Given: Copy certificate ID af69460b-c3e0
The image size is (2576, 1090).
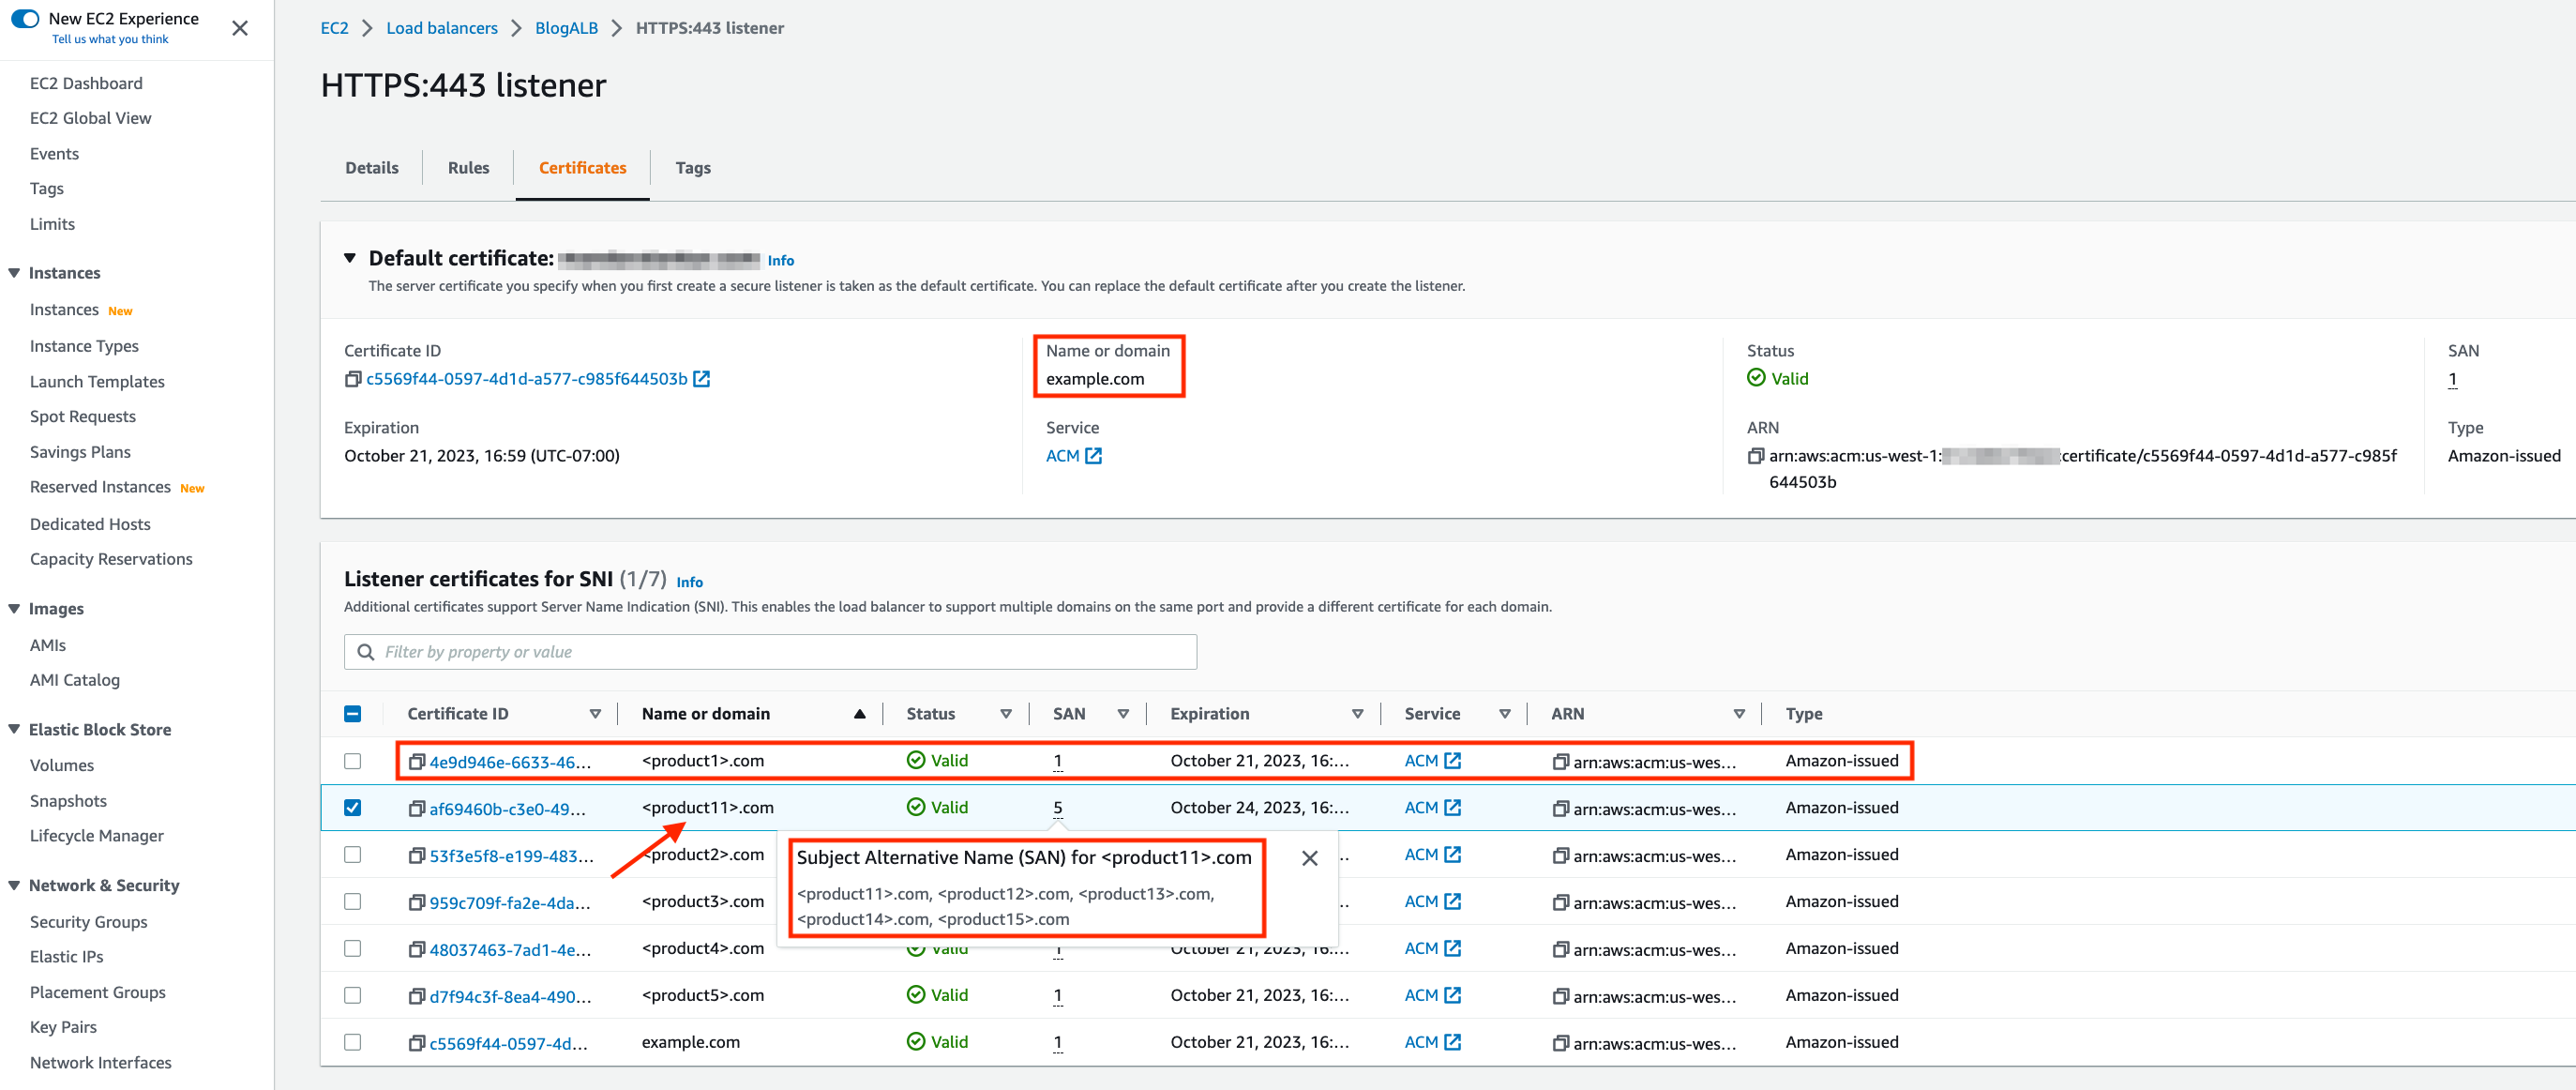Looking at the screenshot, I should click(x=417, y=808).
